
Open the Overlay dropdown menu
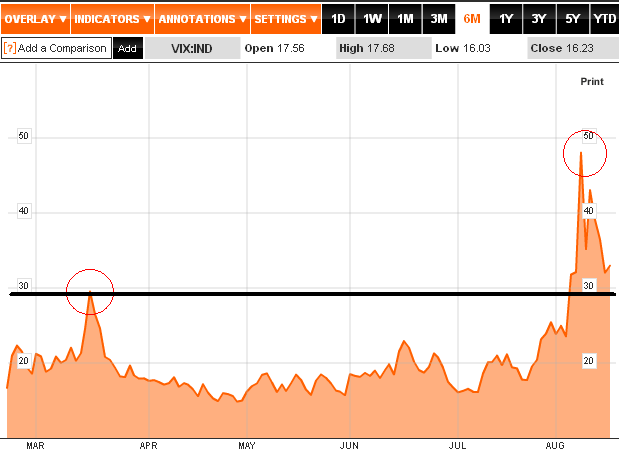pyautogui.click(x=35, y=19)
